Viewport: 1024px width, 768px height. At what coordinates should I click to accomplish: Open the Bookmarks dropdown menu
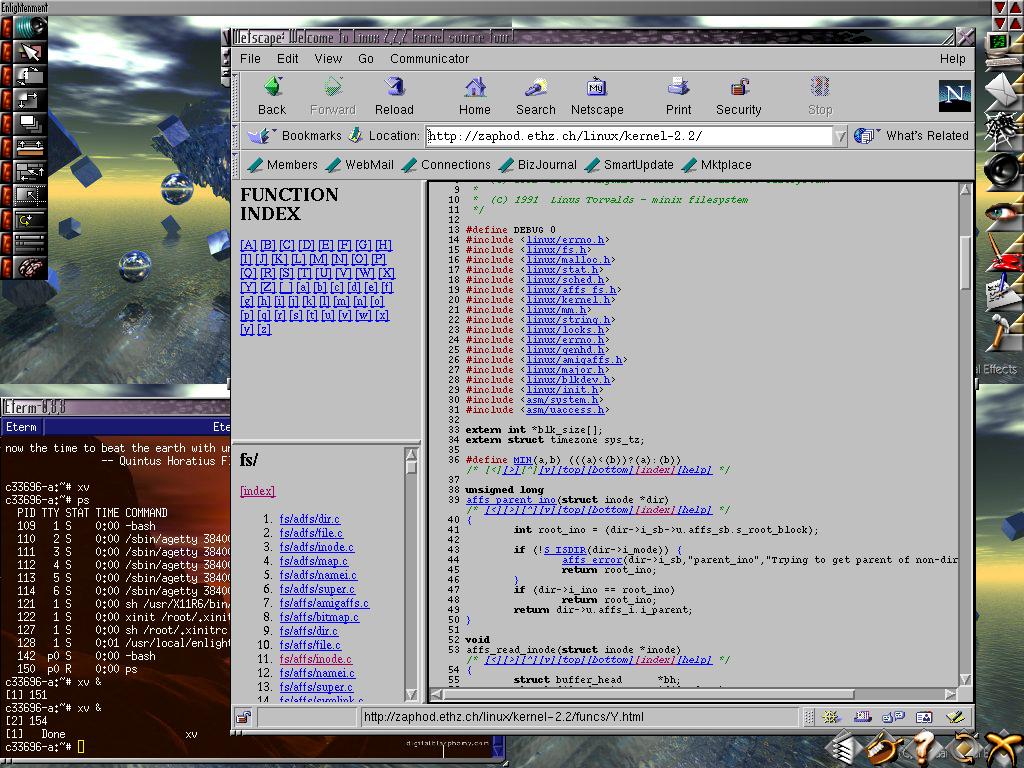tap(293, 135)
